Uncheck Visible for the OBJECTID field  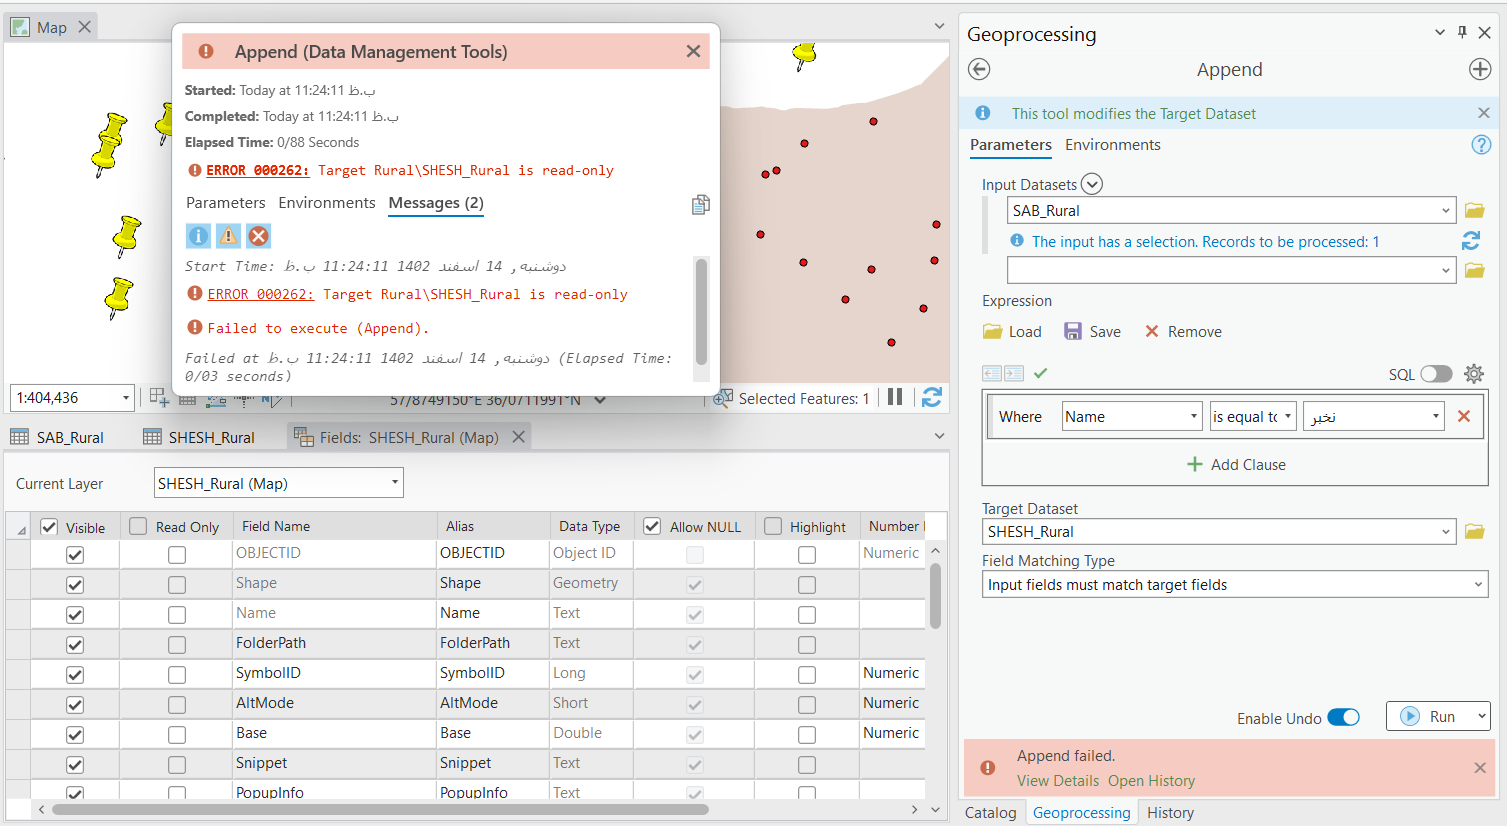pyautogui.click(x=75, y=552)
